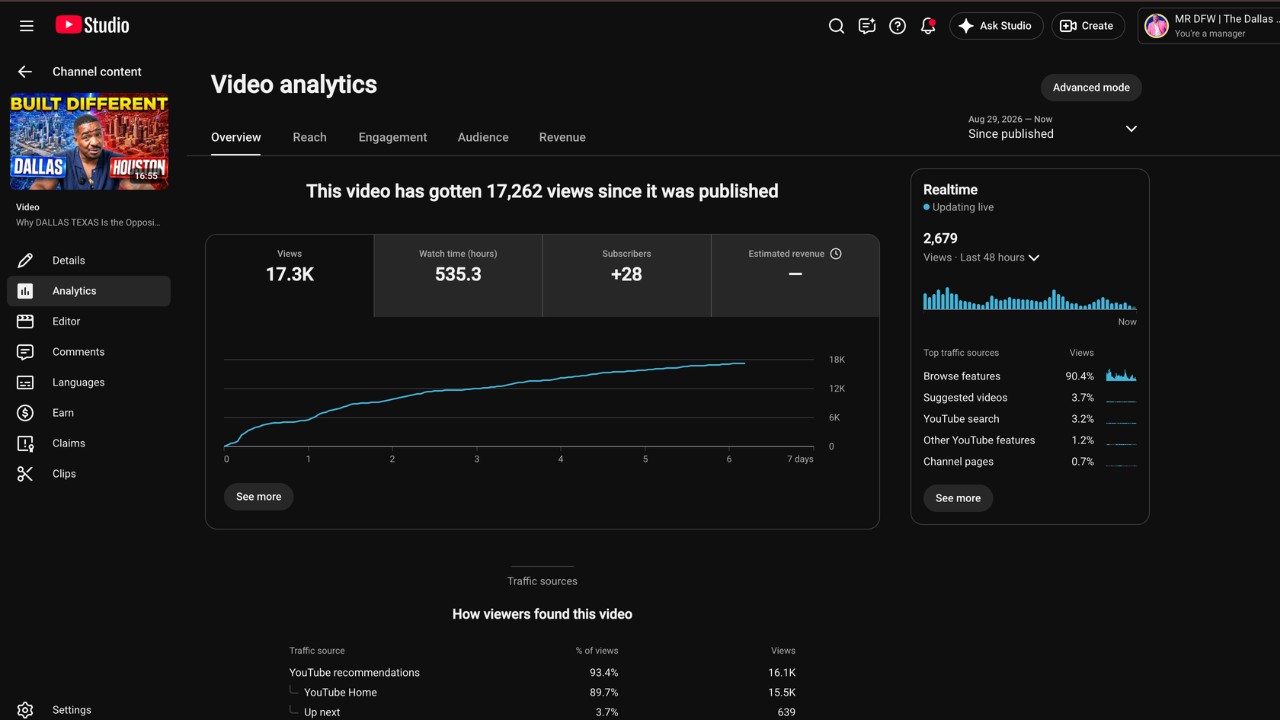Select the Watch time (hours) card
1280x720 pixels.
458,276
